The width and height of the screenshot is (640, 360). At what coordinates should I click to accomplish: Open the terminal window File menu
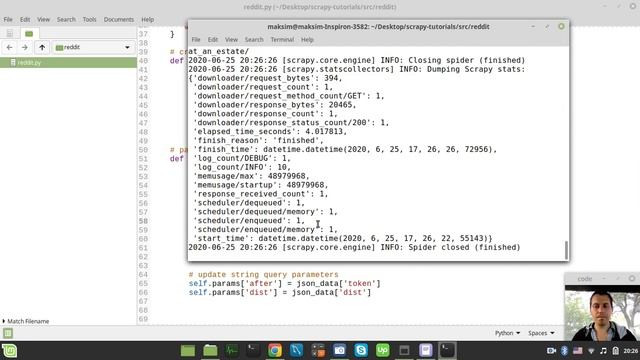[x=196, y=40]
